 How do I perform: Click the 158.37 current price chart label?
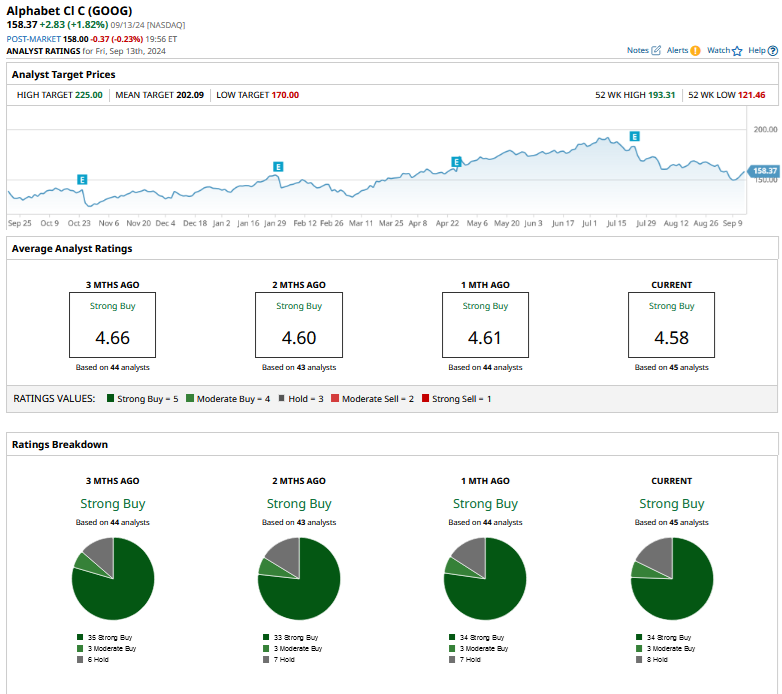pyautogui.click(x=763, y=171)
